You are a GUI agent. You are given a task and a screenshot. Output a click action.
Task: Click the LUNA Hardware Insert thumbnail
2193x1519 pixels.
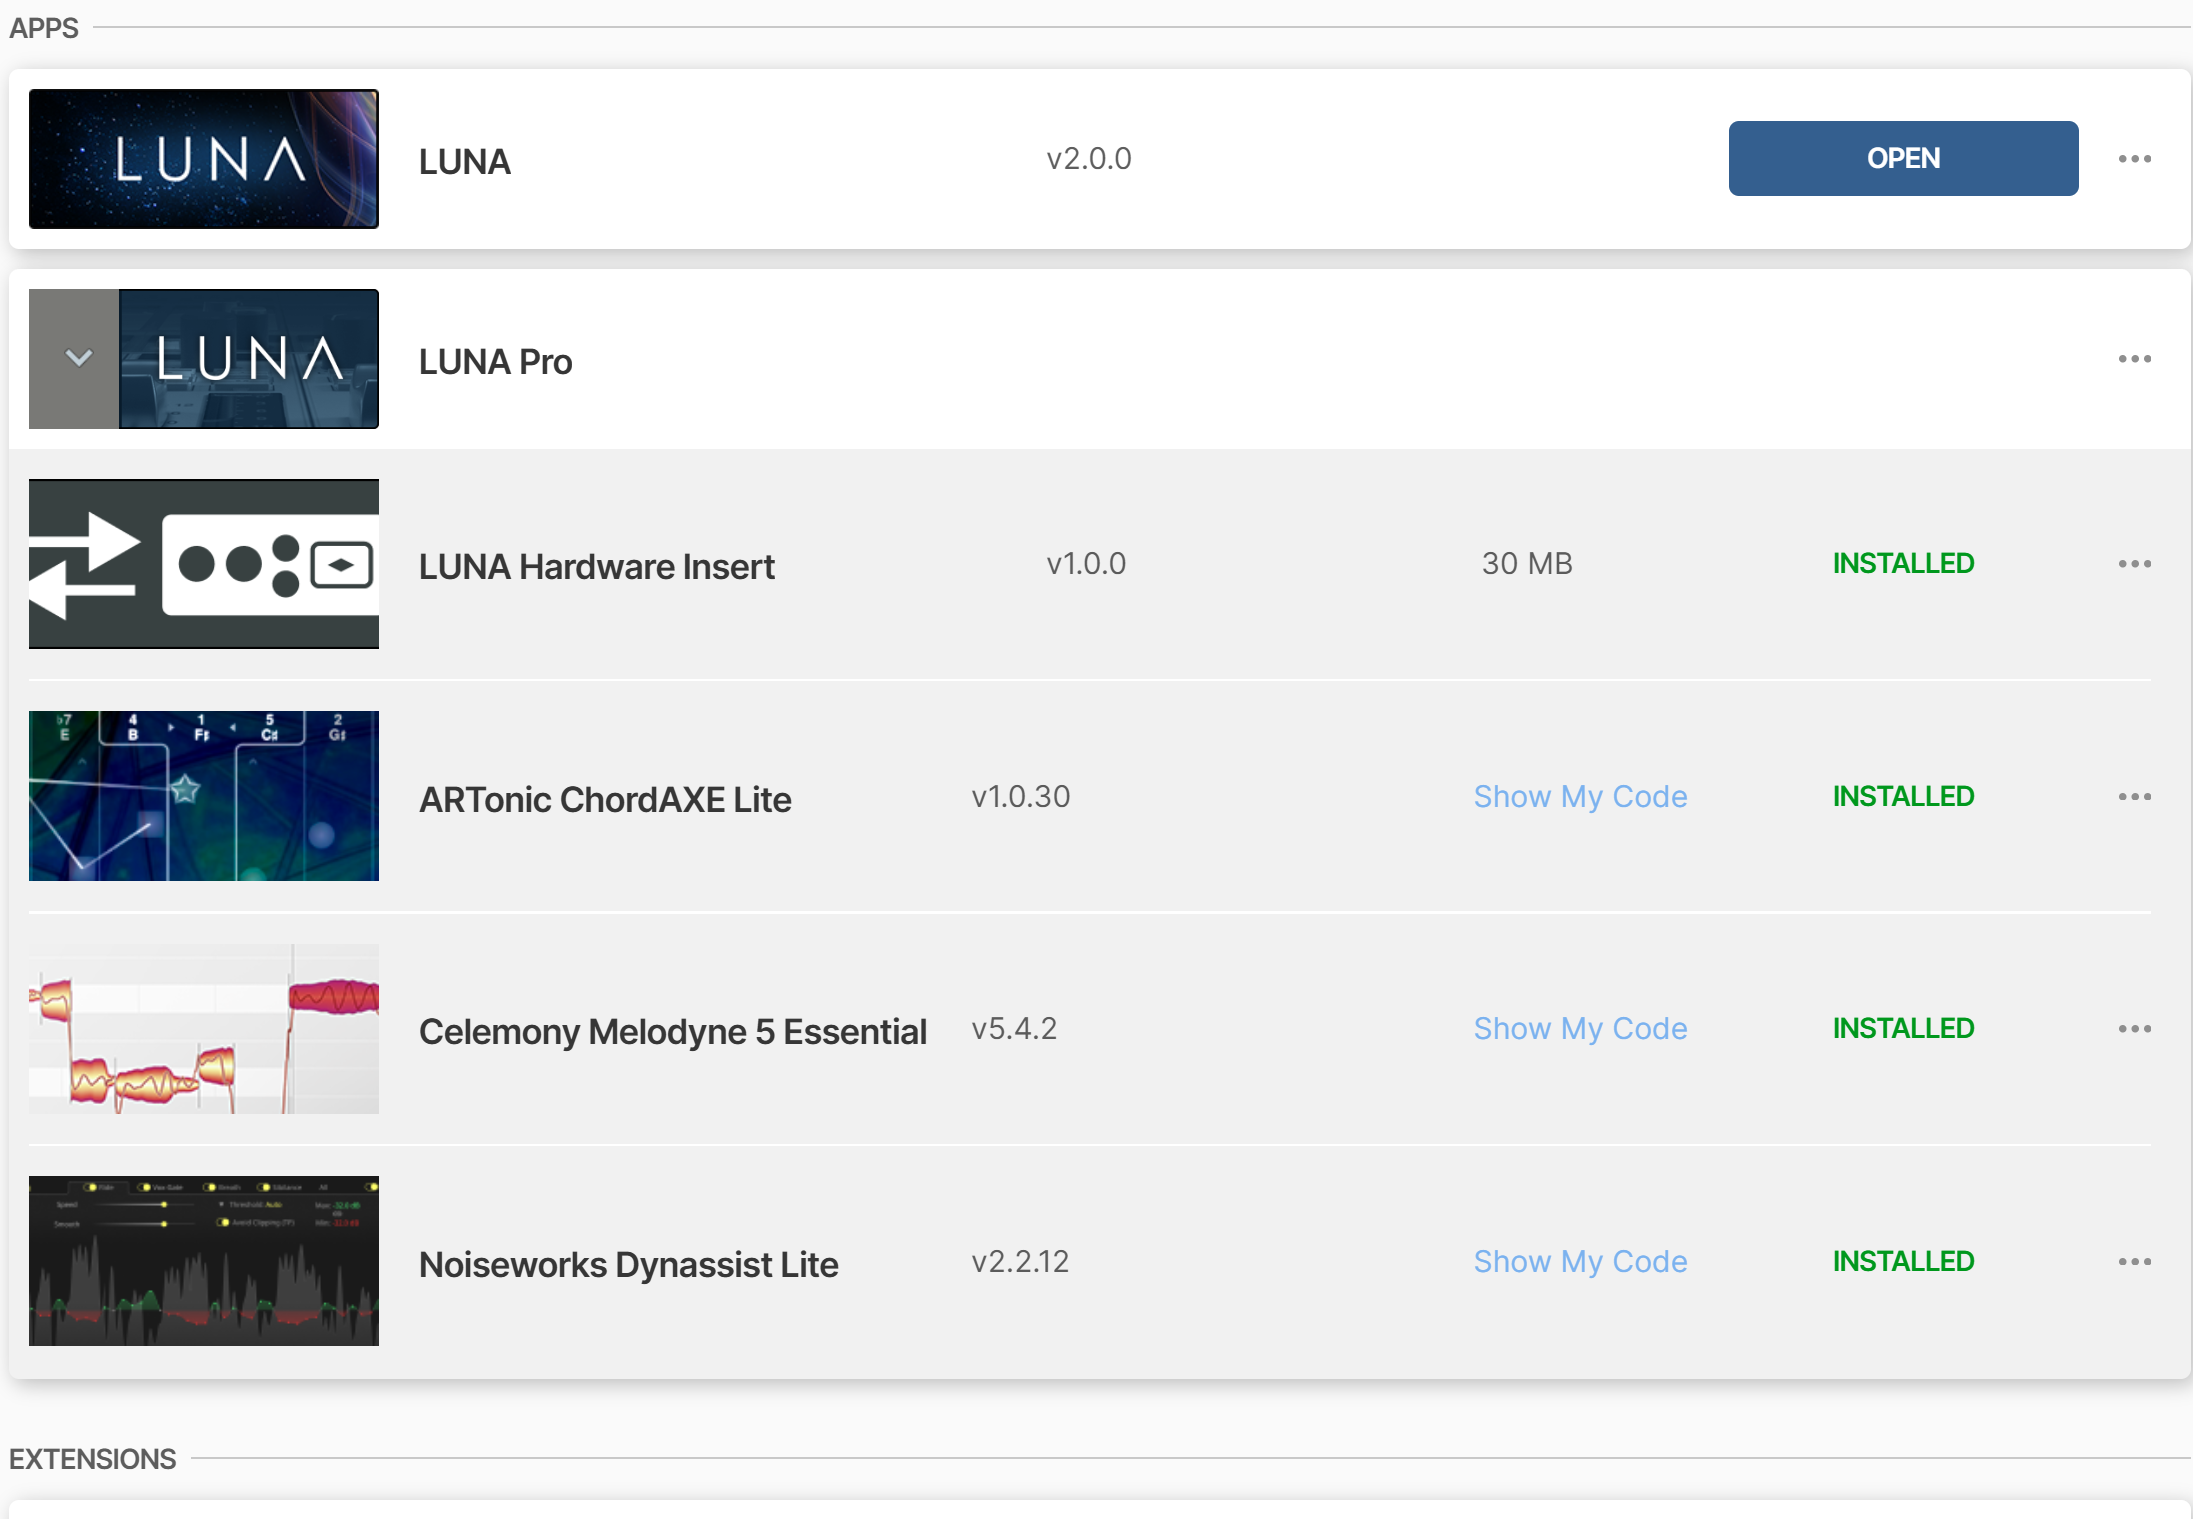204,564
